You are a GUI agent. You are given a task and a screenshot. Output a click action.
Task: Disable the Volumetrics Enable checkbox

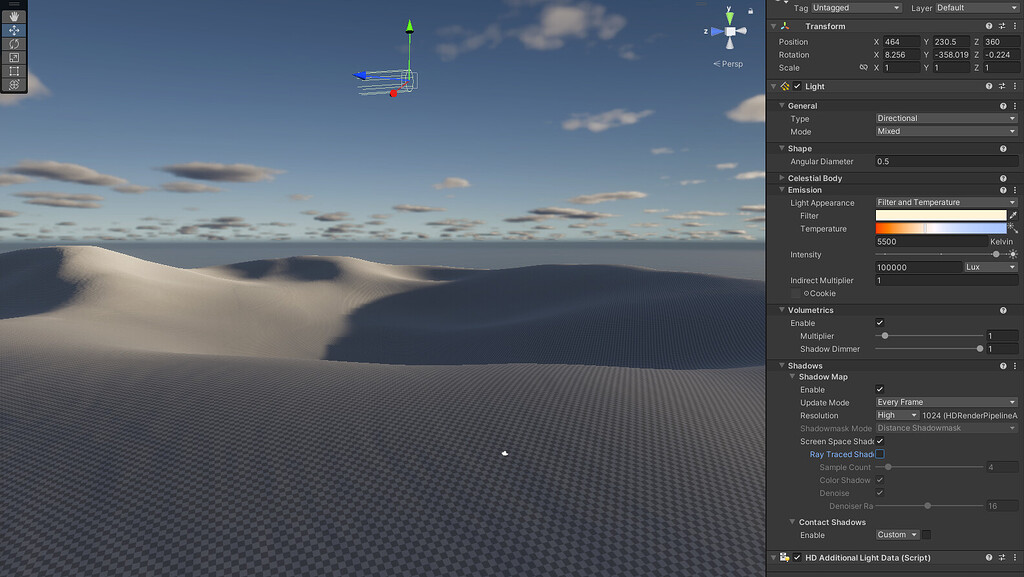coord(877,322)
